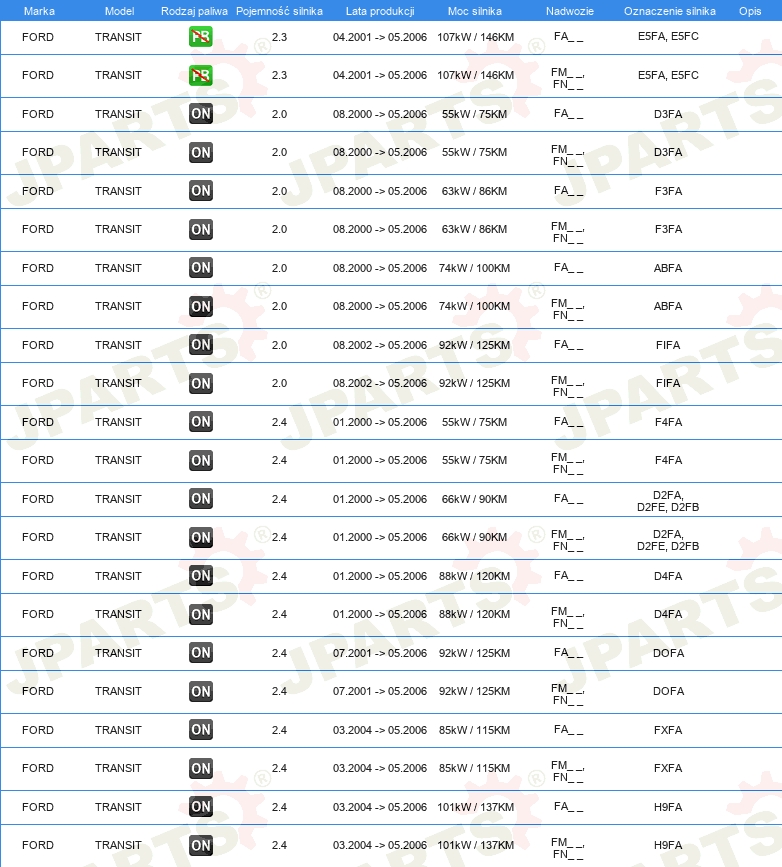The width and height of the screenshot is (782, 867).
Task: Select the D3FA engine code in the FA__ row
Action: 668,114
